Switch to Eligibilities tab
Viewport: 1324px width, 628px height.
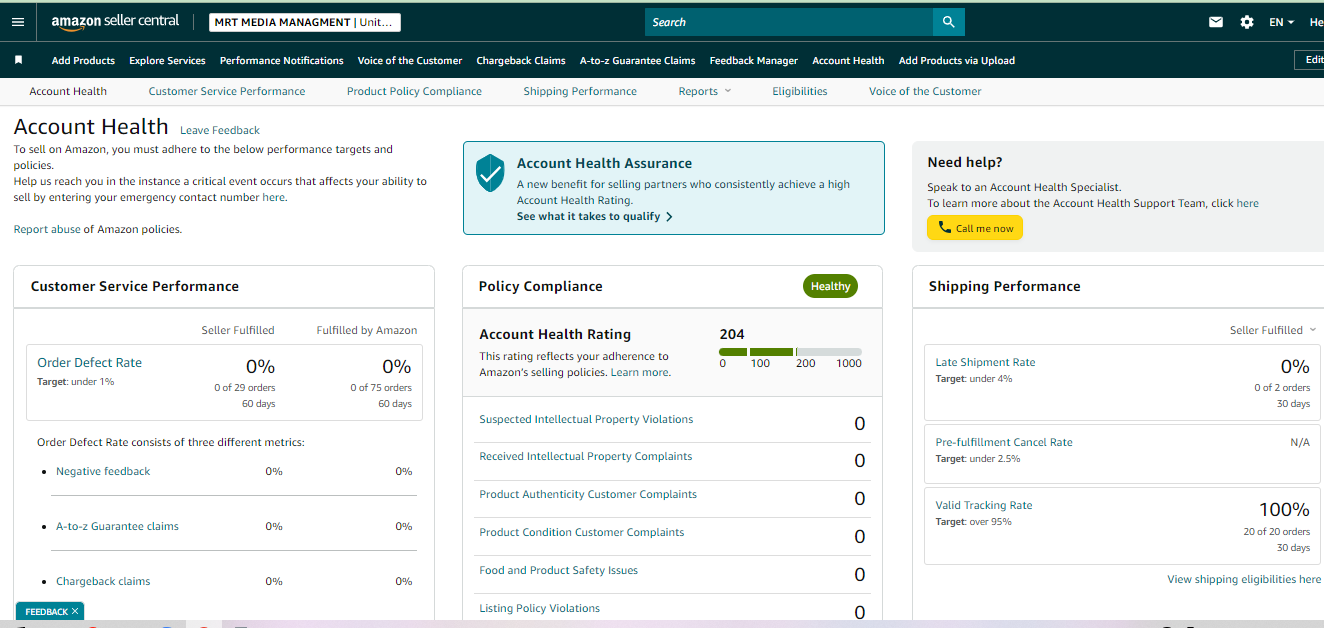click(800, 91)
